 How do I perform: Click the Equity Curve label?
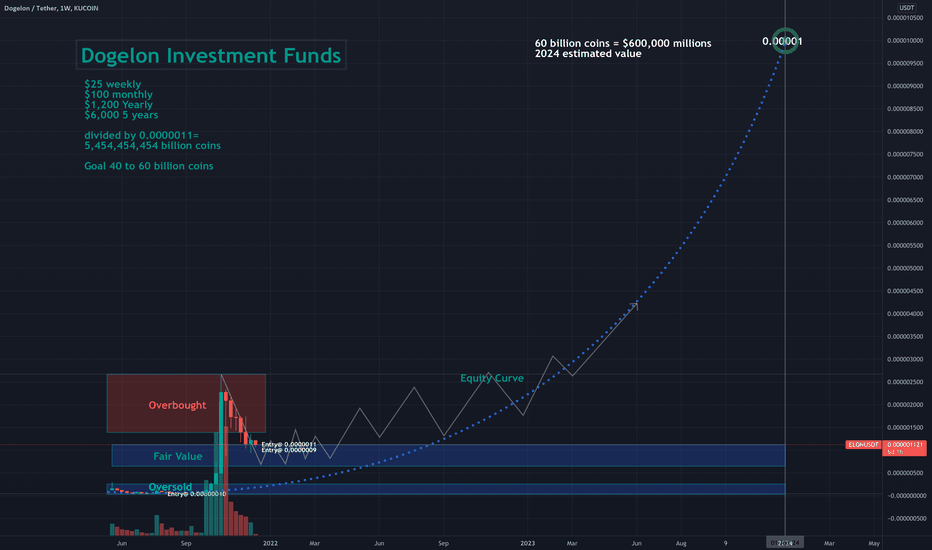(492, 378)
